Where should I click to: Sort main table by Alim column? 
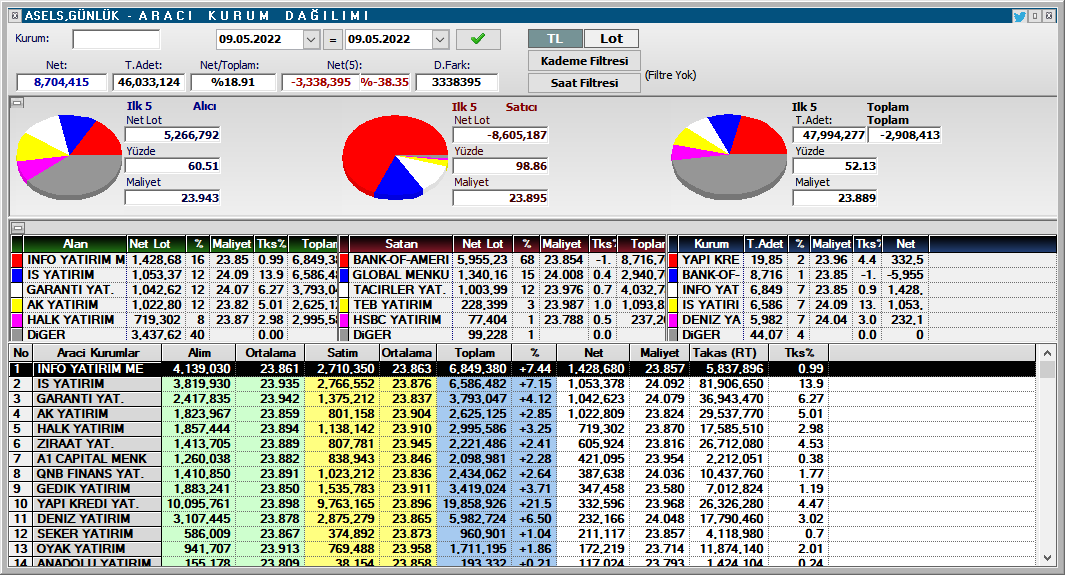[199, 353]
